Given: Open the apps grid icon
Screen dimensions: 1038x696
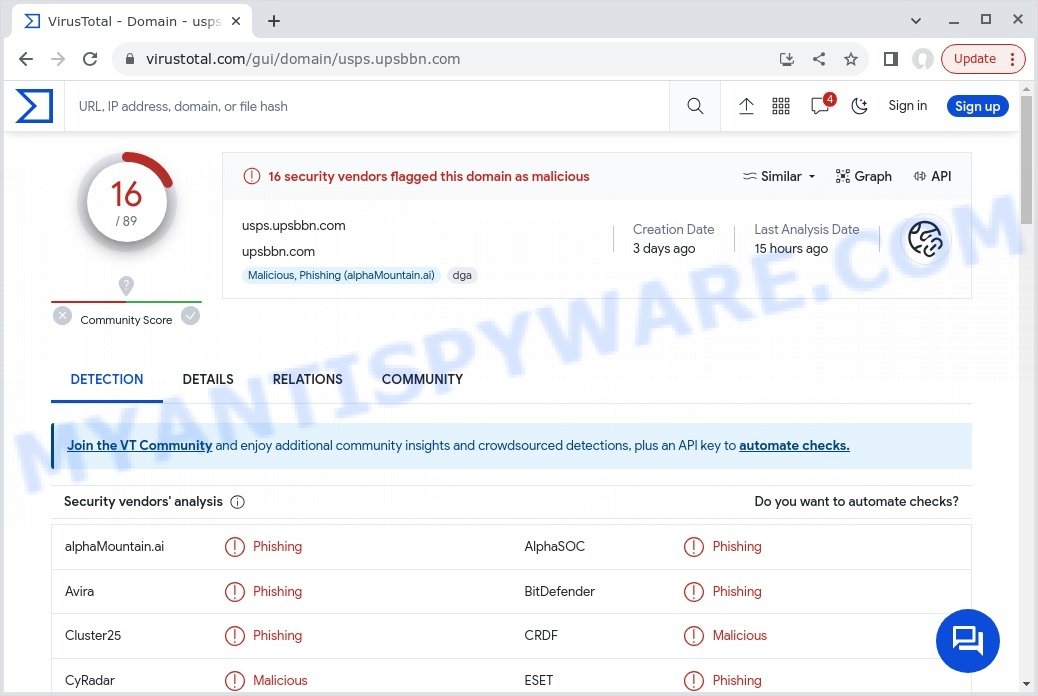Looking at the screenshot, I should 780,106.
